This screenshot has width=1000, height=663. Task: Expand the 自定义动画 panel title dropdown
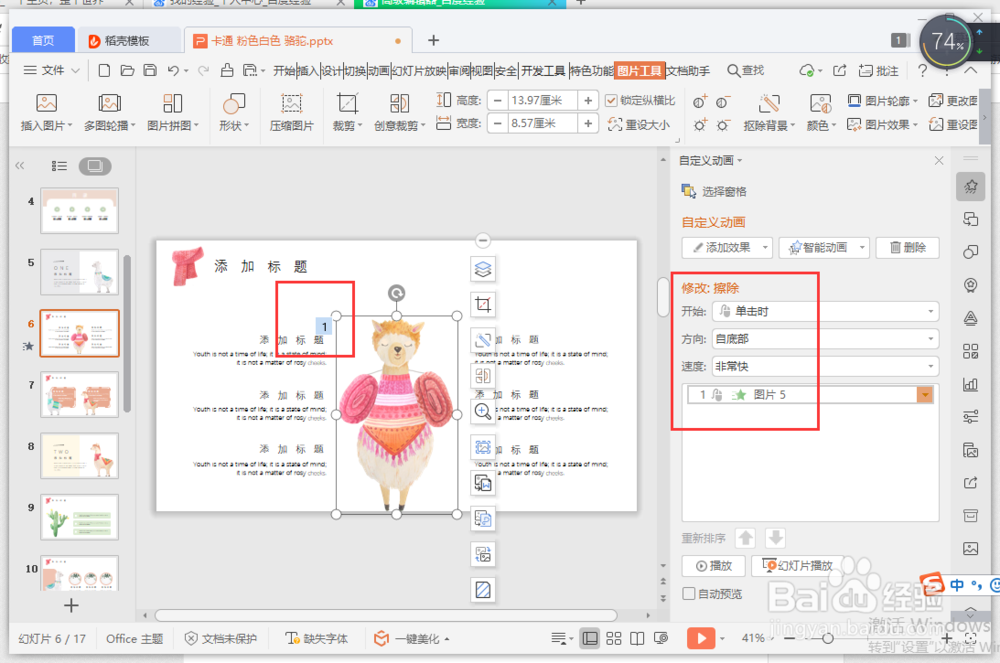(710, 161)
